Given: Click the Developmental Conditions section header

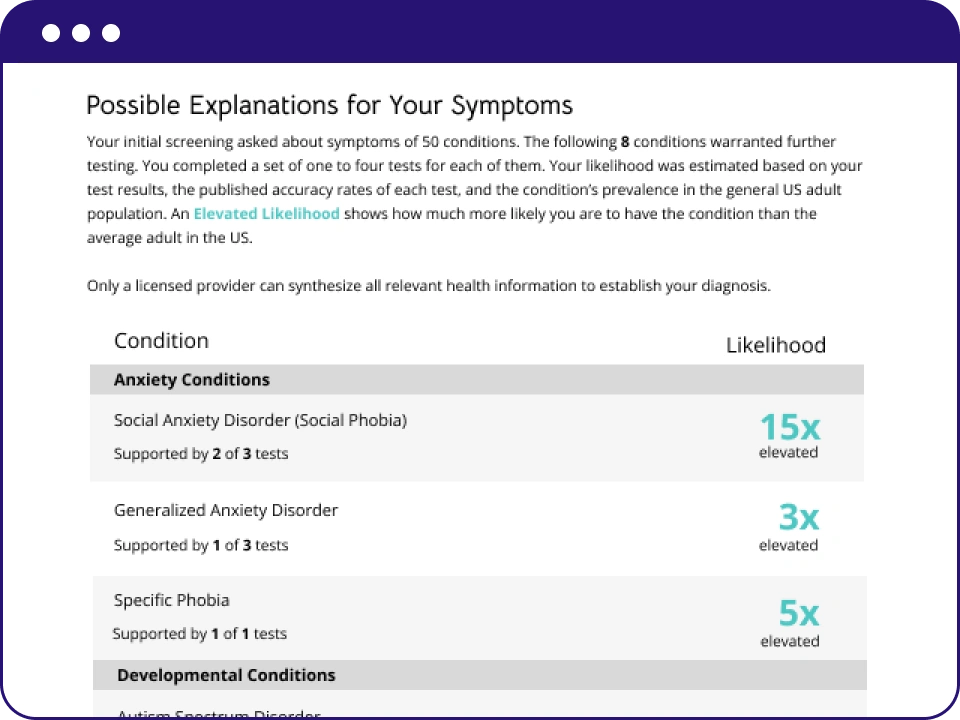Looking at the screenshot, I should pyautogui.click(x=226, y=675).
